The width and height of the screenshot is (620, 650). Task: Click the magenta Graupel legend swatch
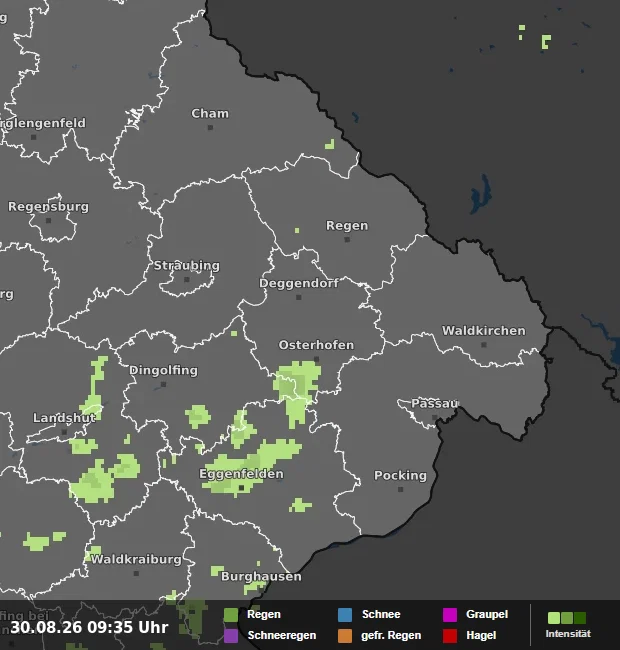(x=450, y=615)
